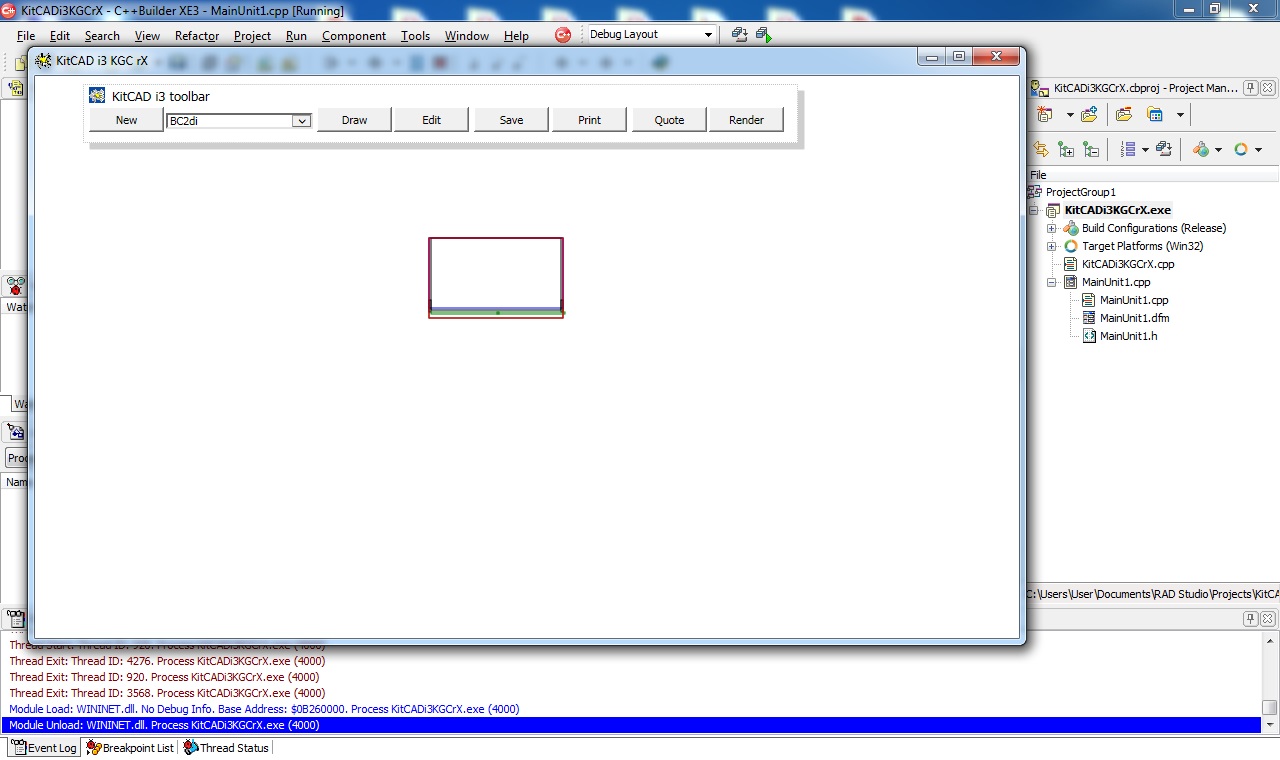
Task: Expand the Build Configurations (Release) node
Action: click(x=1051, y=229)
